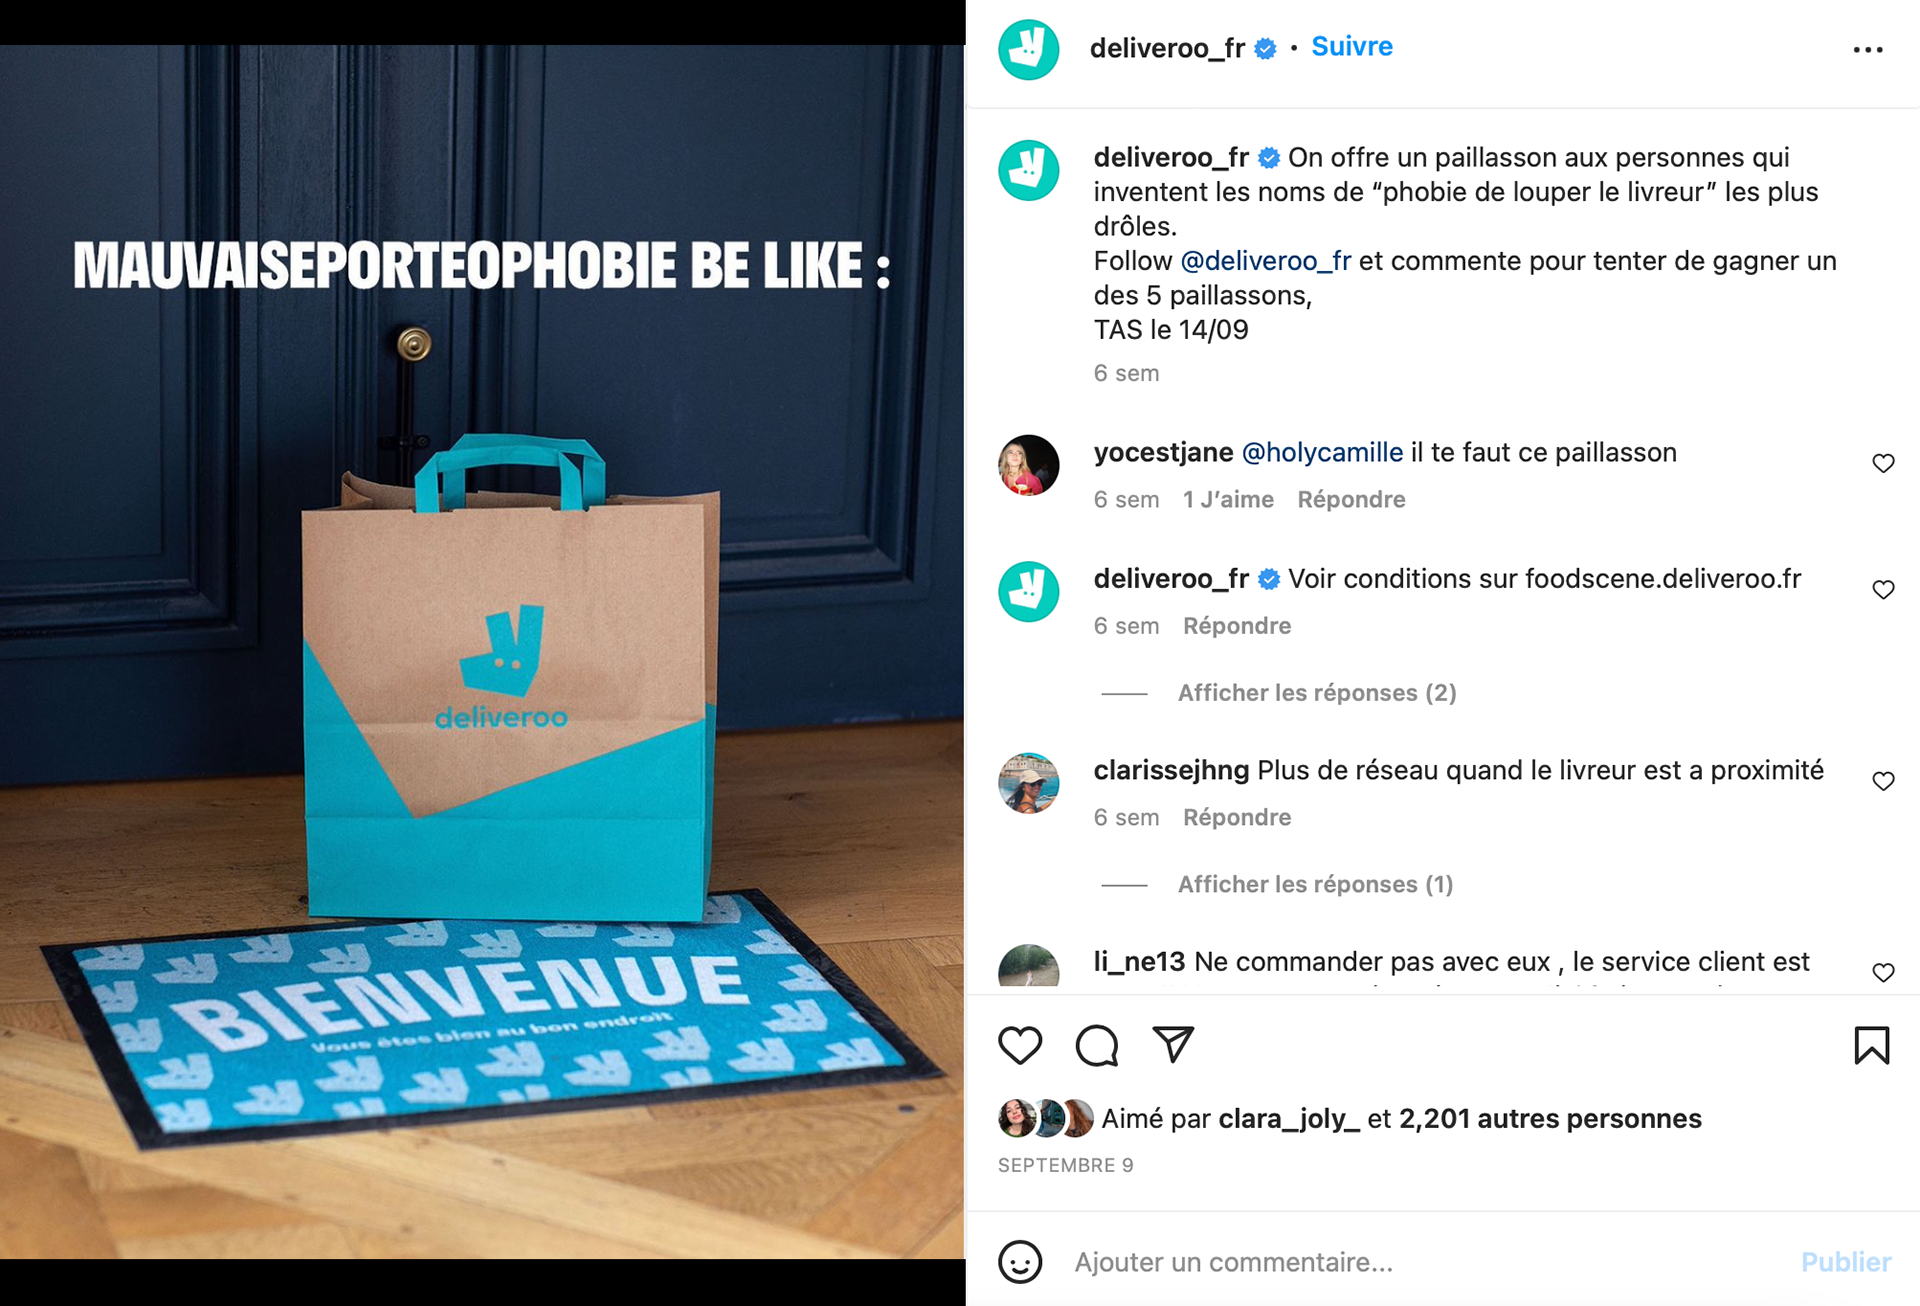The width and height of the screenshot is (1920, 1306).
Task: Expand 'Afficher les réponses (2)'
Action: pyautogui.click(x=1316, y=693)
